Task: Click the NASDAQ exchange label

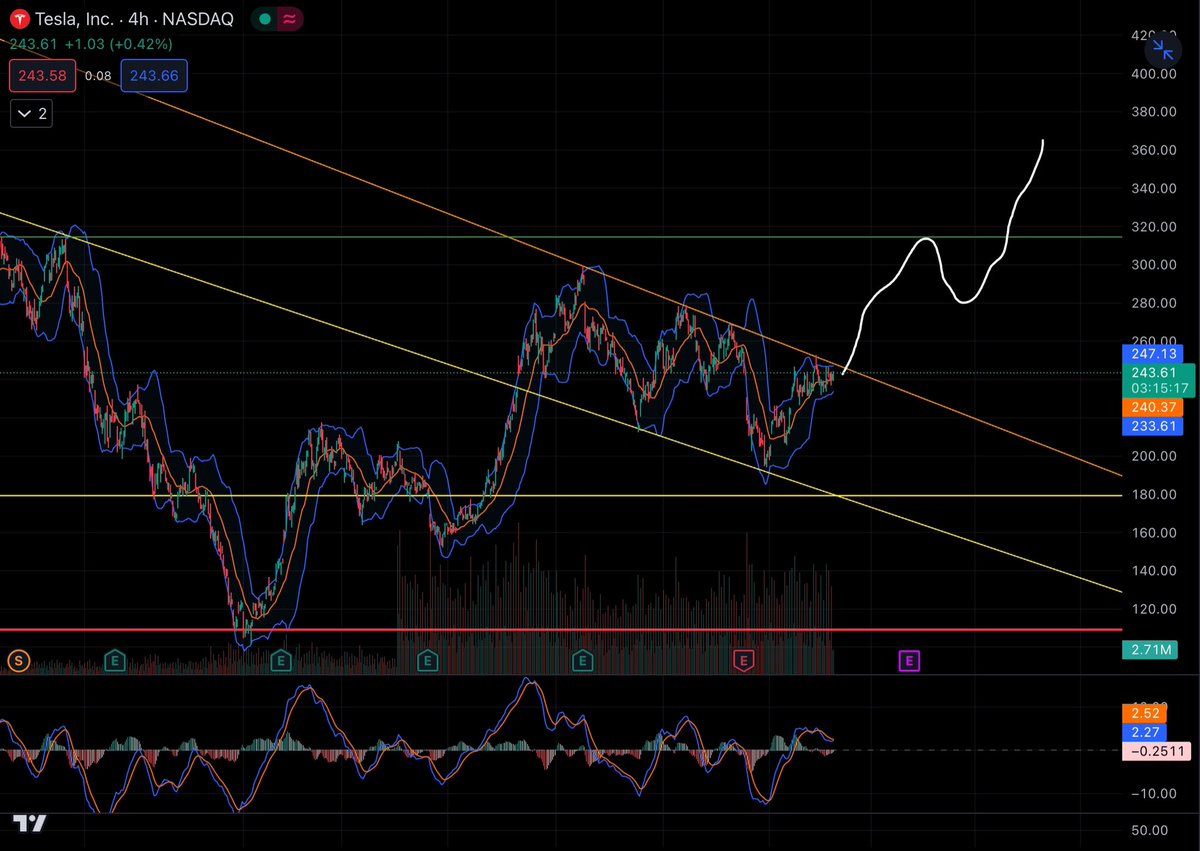Action: point(198,18)
